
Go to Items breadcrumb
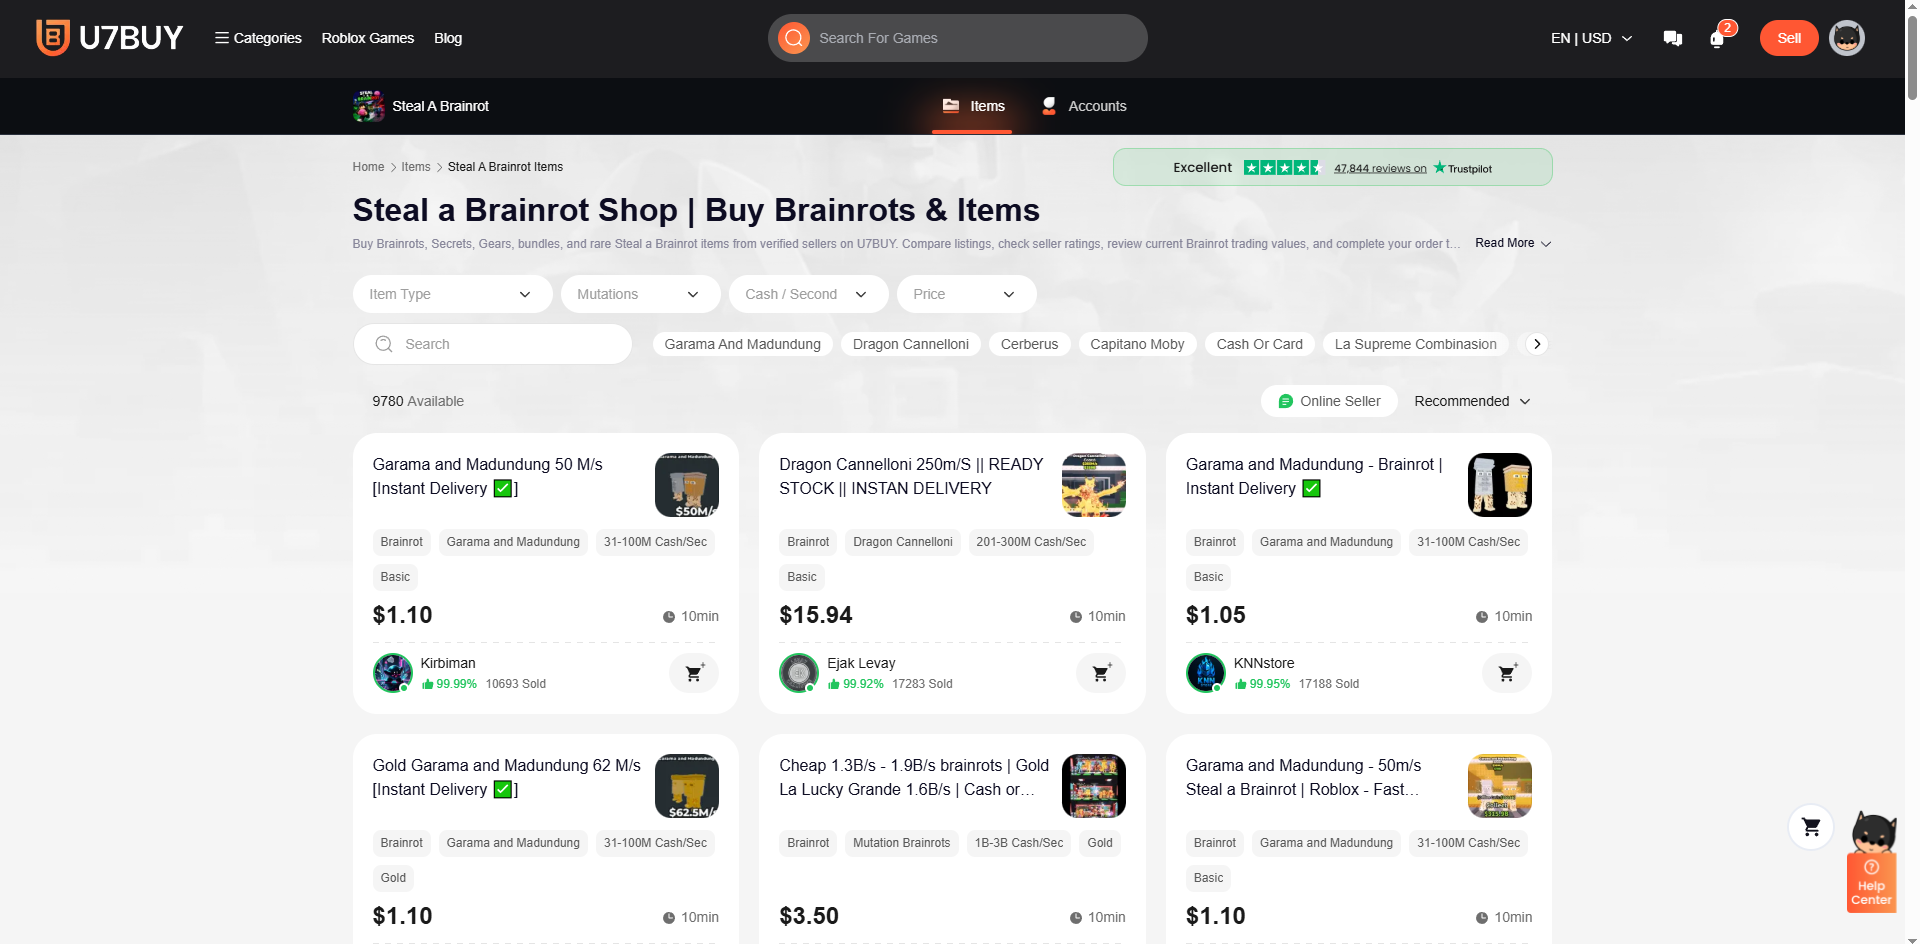(x=416, y=167)
